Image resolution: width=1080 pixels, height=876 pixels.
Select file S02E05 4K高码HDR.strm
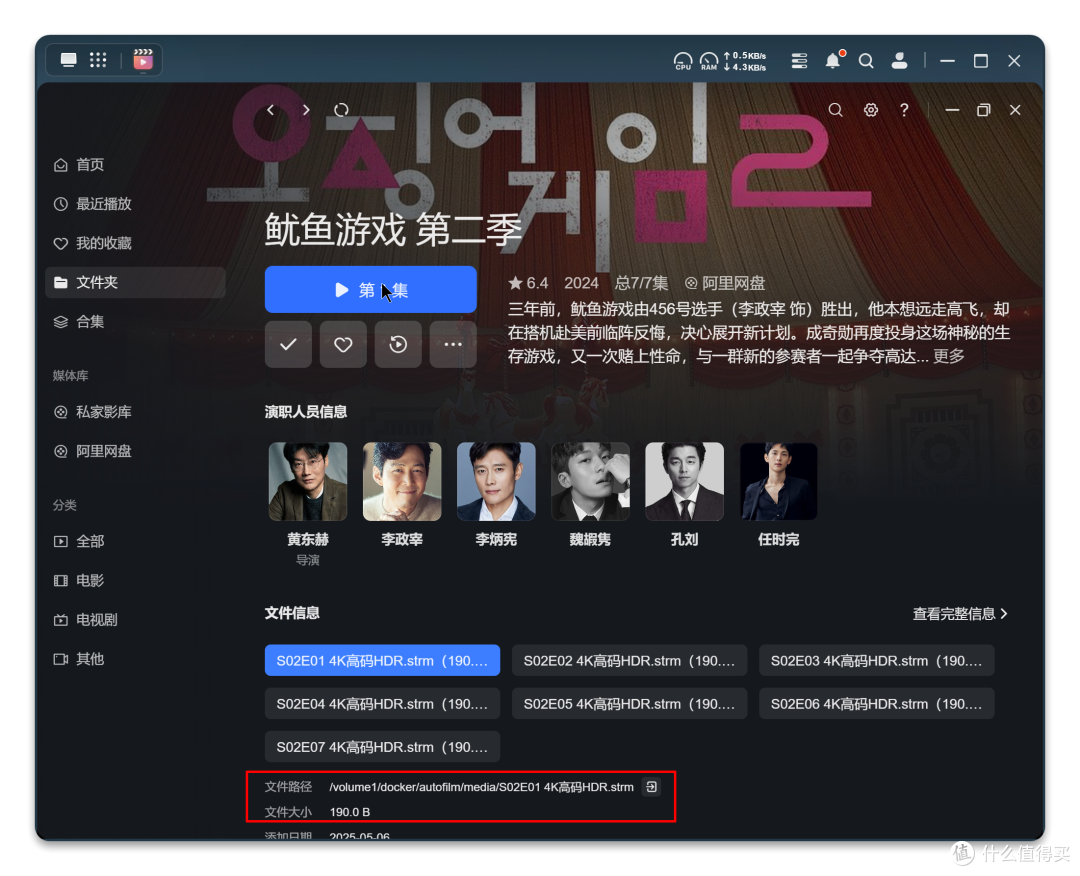(630, 704)
